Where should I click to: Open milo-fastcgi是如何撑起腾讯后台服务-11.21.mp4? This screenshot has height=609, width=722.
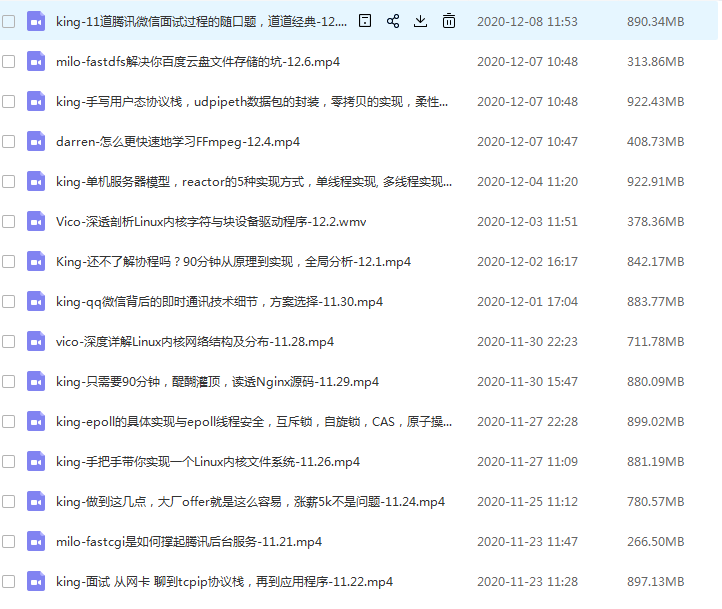pyautogui.click(x=189, y=542)
